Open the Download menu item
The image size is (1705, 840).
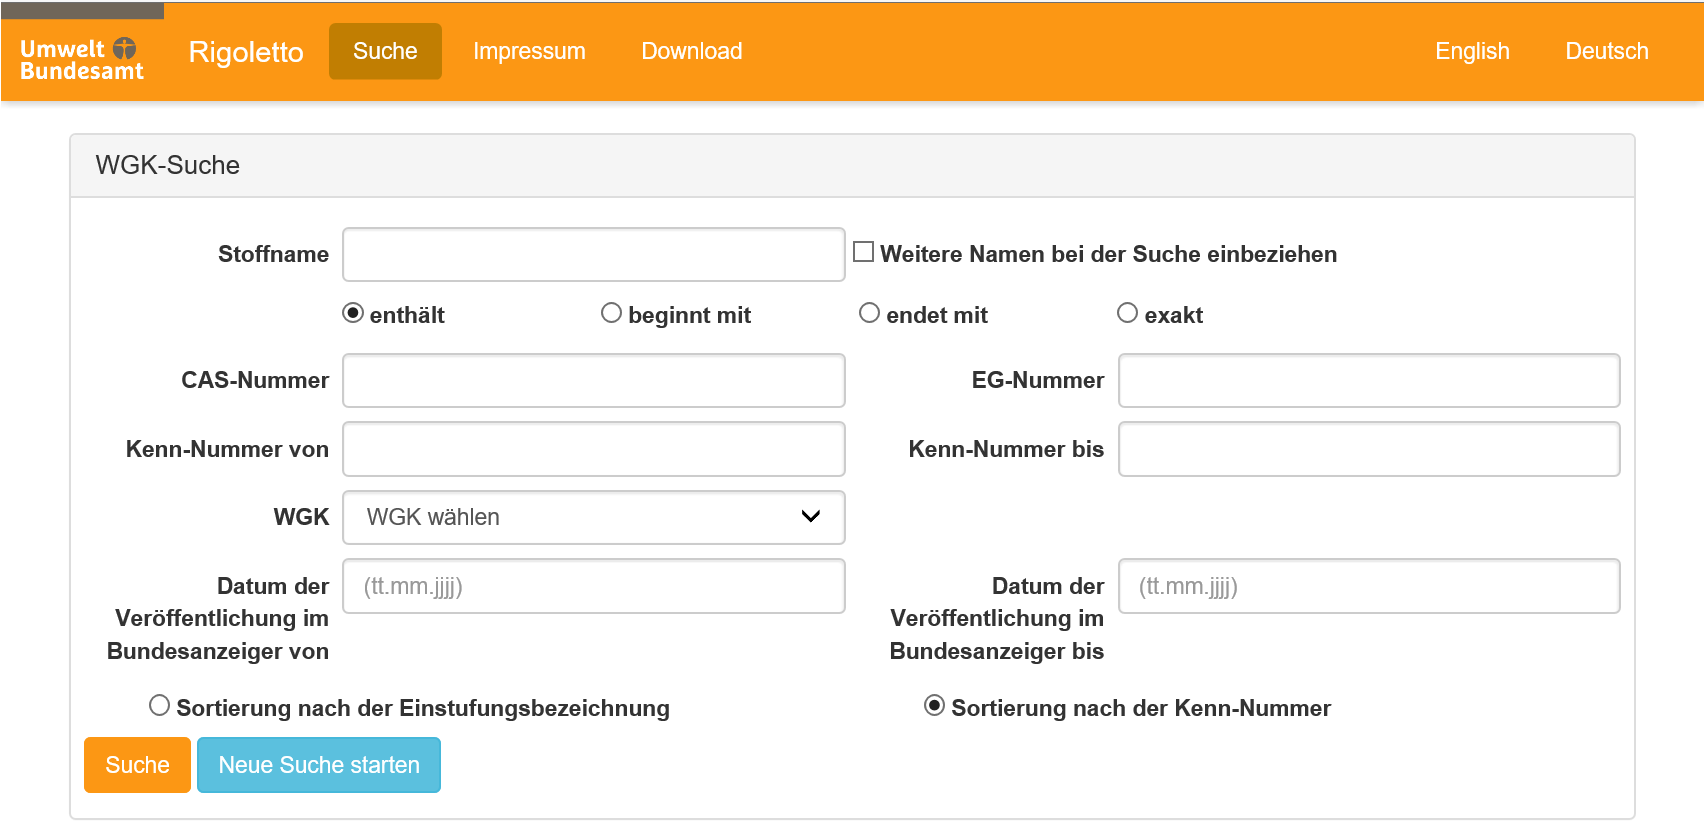(691, 51)
